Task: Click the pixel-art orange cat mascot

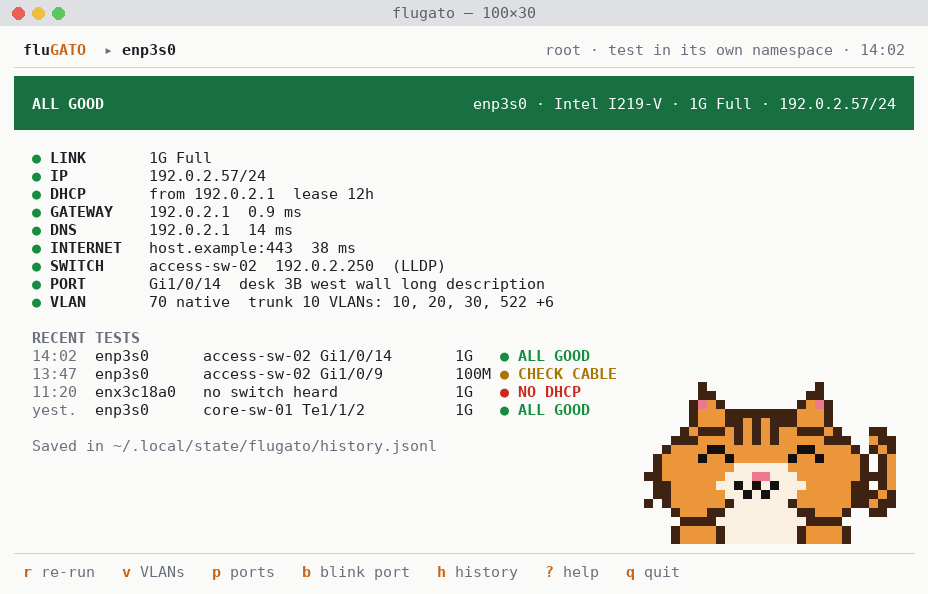Action: click(769, 463)
